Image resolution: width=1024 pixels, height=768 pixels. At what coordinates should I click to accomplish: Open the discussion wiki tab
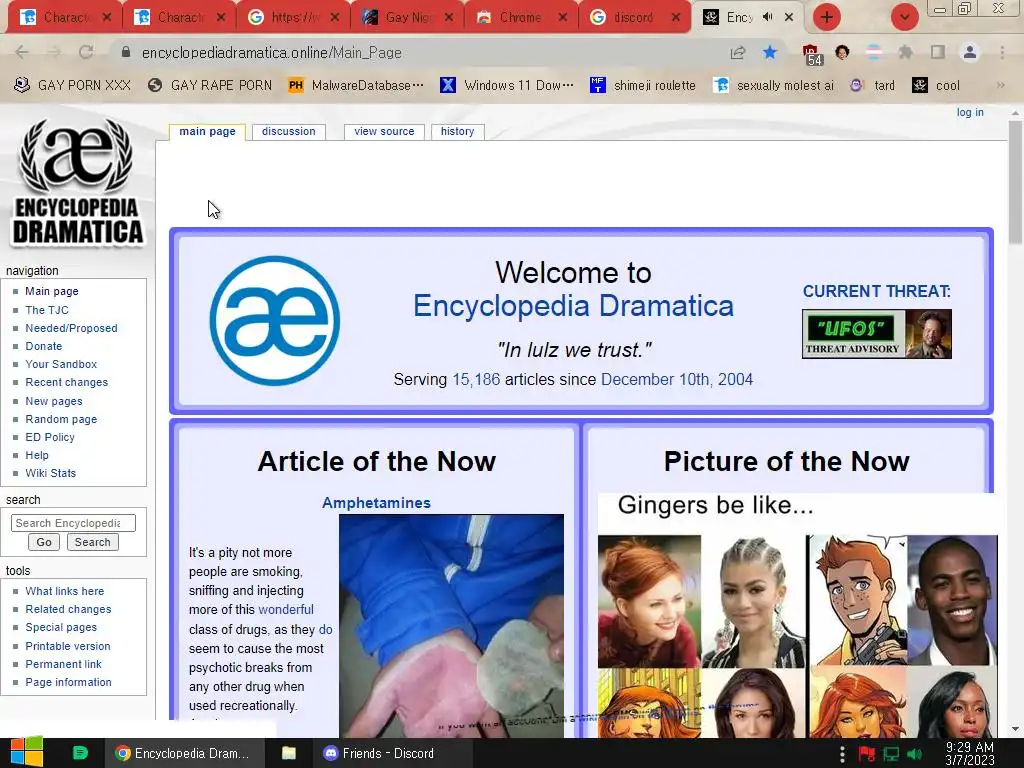pyautogui.click(x=289, y=131)
